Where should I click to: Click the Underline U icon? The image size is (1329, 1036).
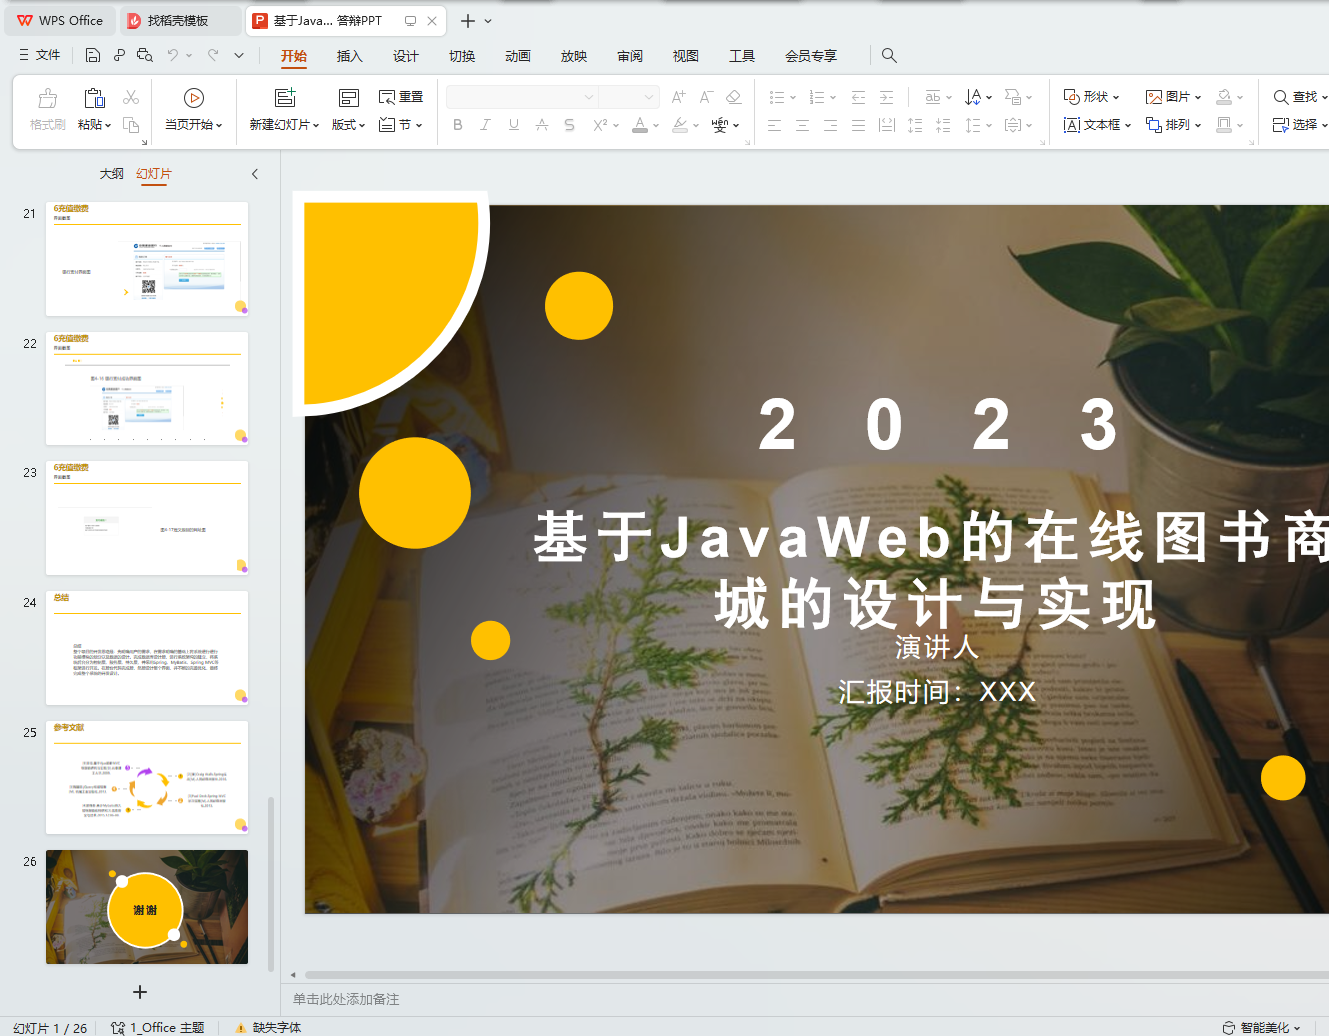pyautogui.click(x=514, y=125)
